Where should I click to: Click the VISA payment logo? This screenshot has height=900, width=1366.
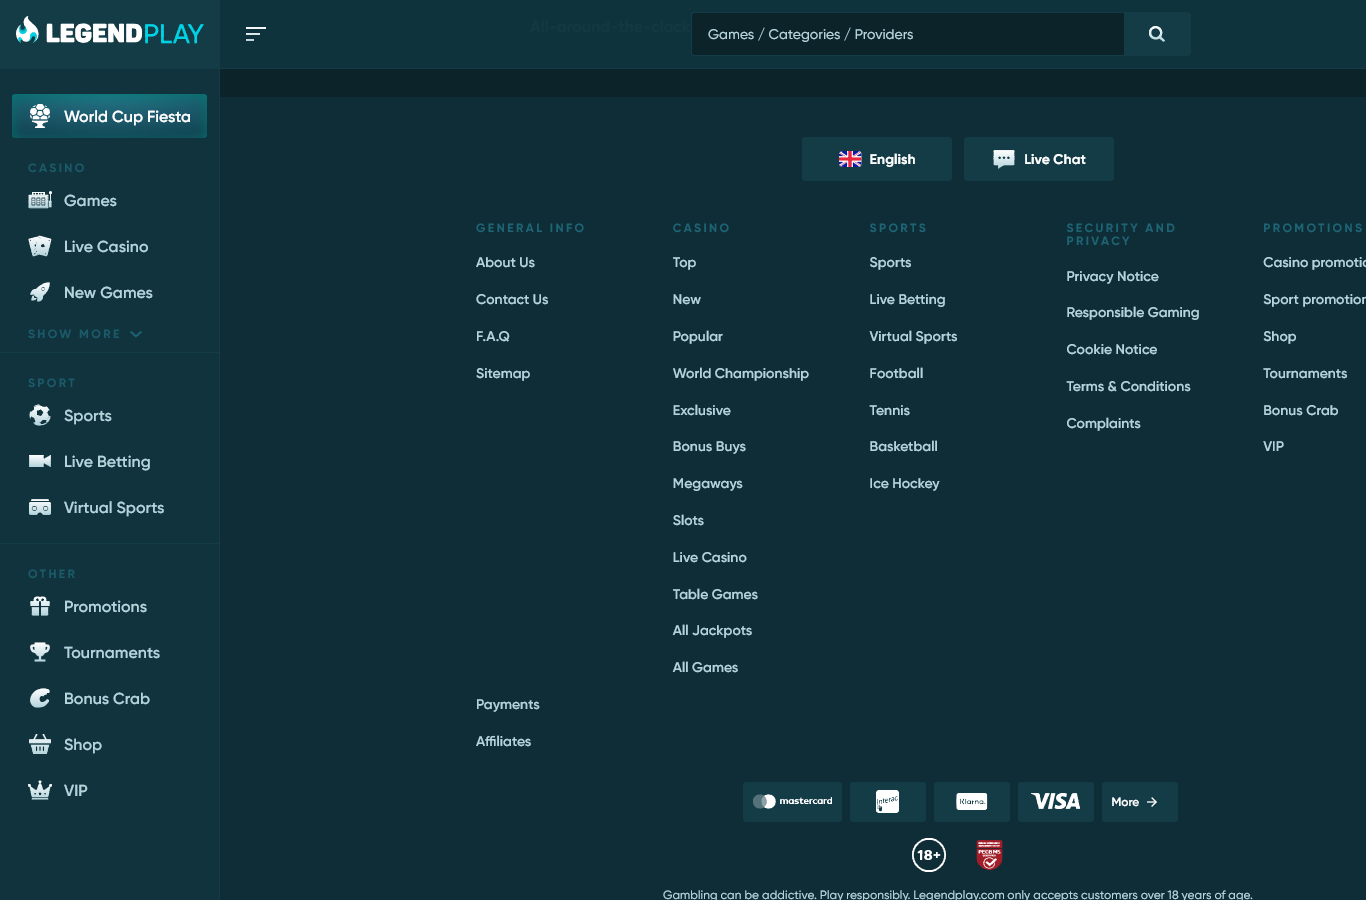click(1056, 802)
